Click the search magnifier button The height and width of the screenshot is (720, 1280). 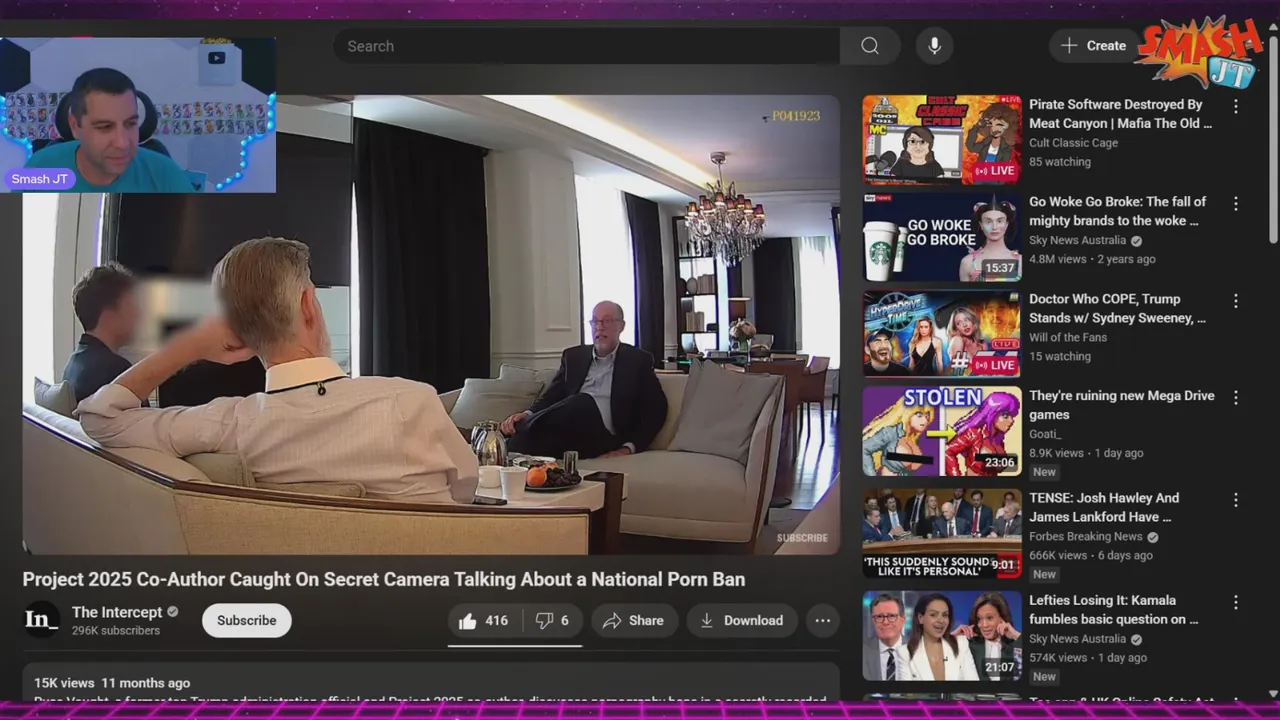coord(870,46)
